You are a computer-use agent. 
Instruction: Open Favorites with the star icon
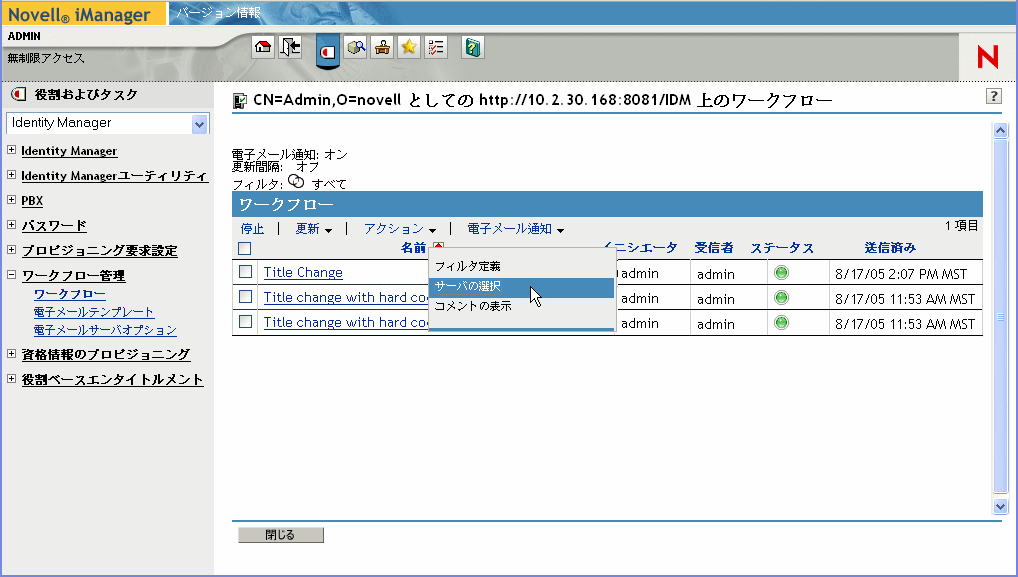tap(409, 47)
